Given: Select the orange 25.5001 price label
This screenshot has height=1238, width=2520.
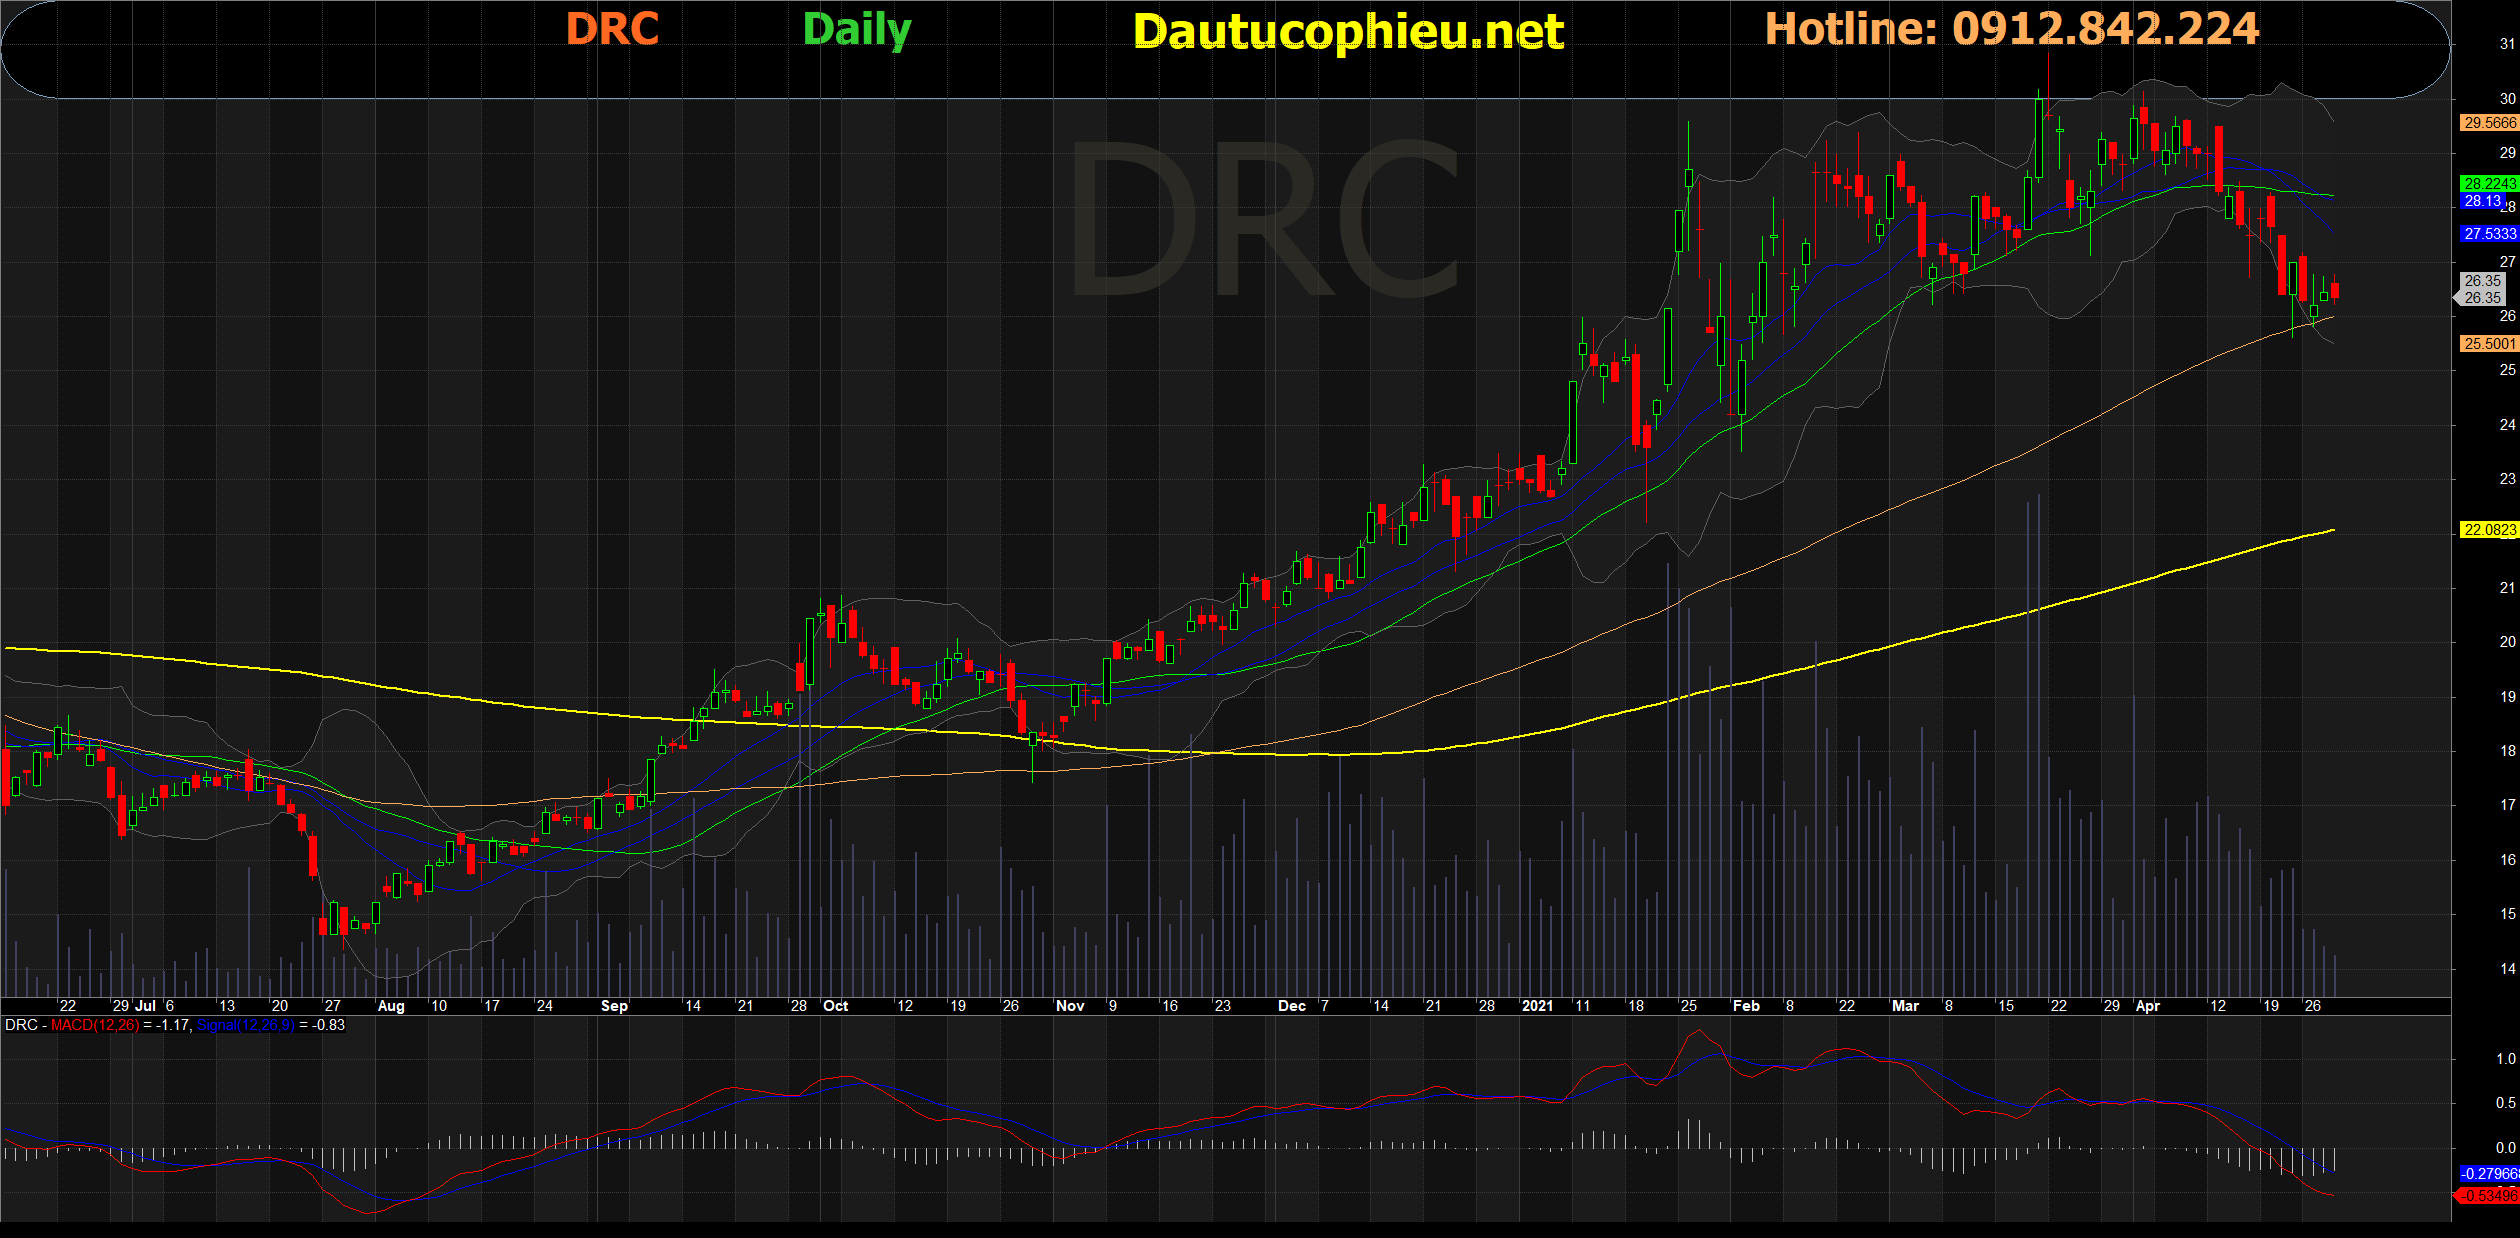Looking at the screenshot, I should pos(2489,344).
